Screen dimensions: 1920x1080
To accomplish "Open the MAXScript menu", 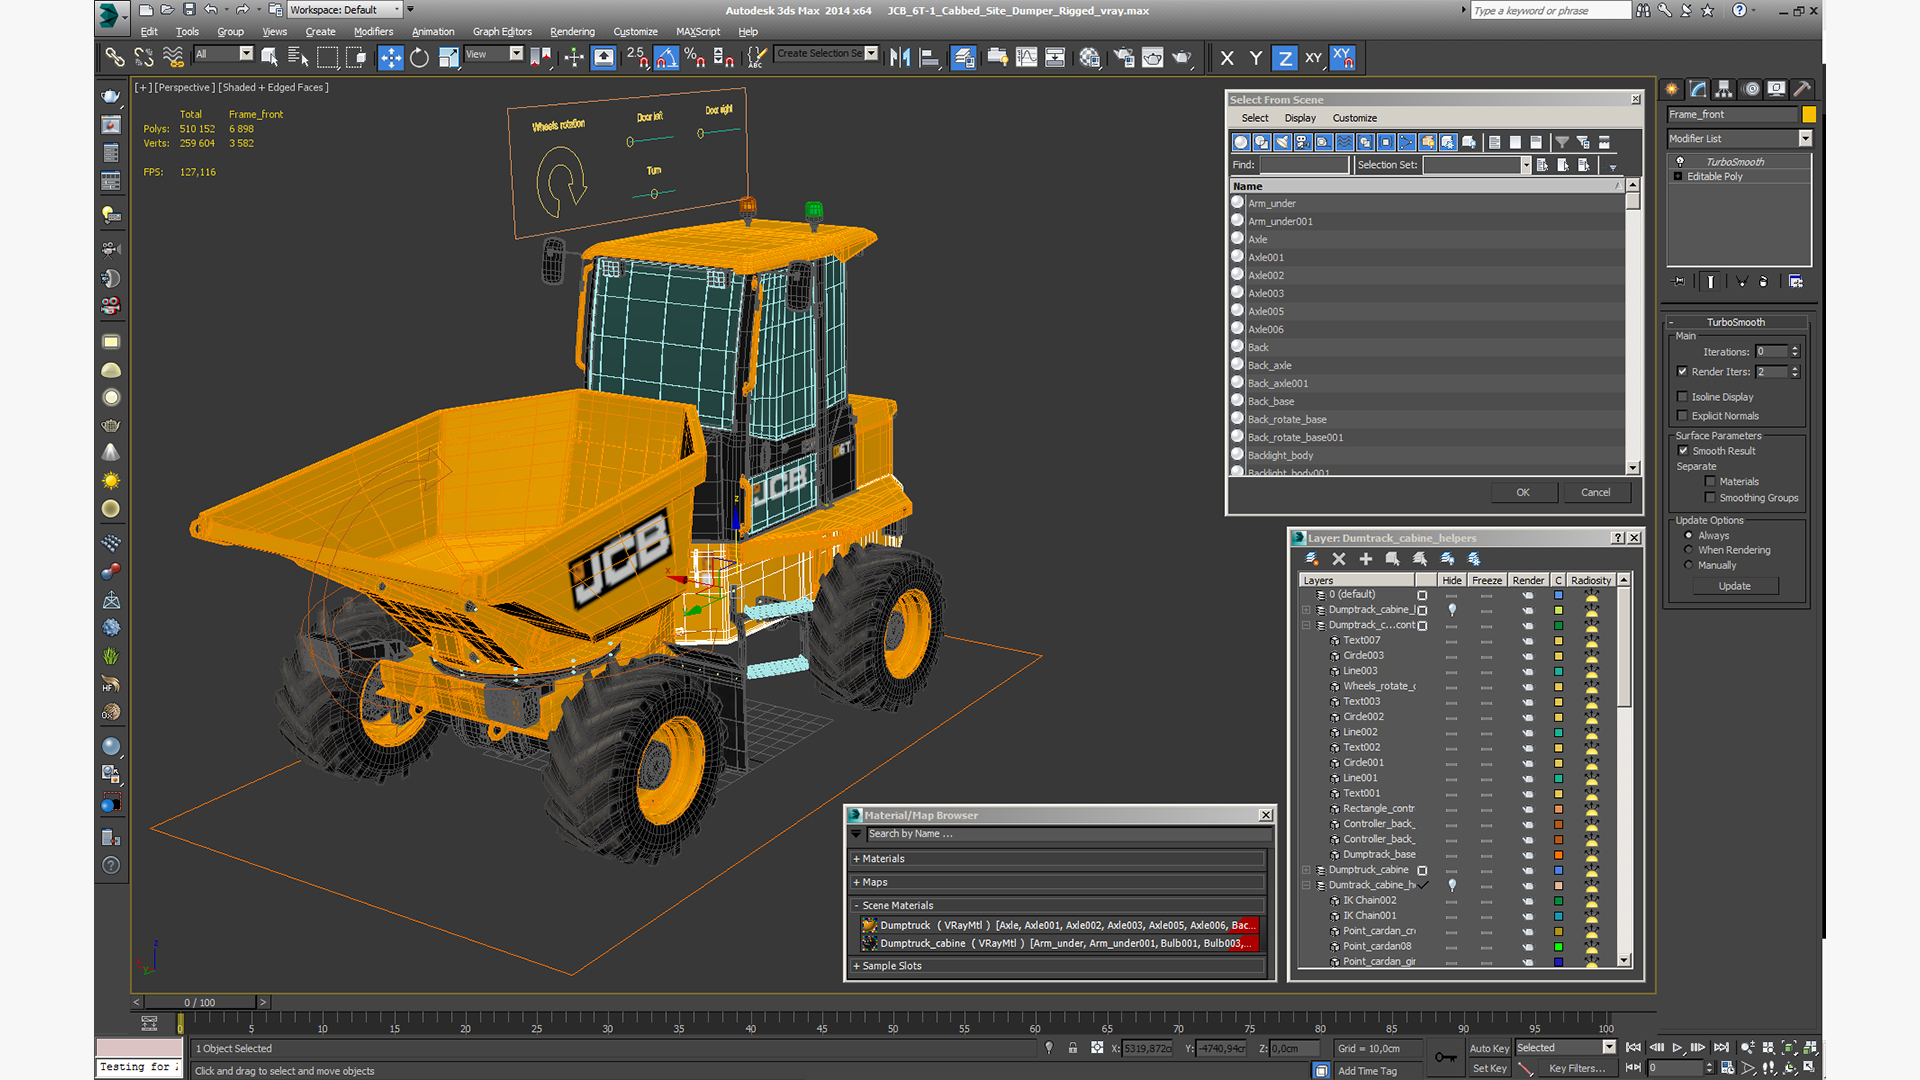I will click(698, 32).
